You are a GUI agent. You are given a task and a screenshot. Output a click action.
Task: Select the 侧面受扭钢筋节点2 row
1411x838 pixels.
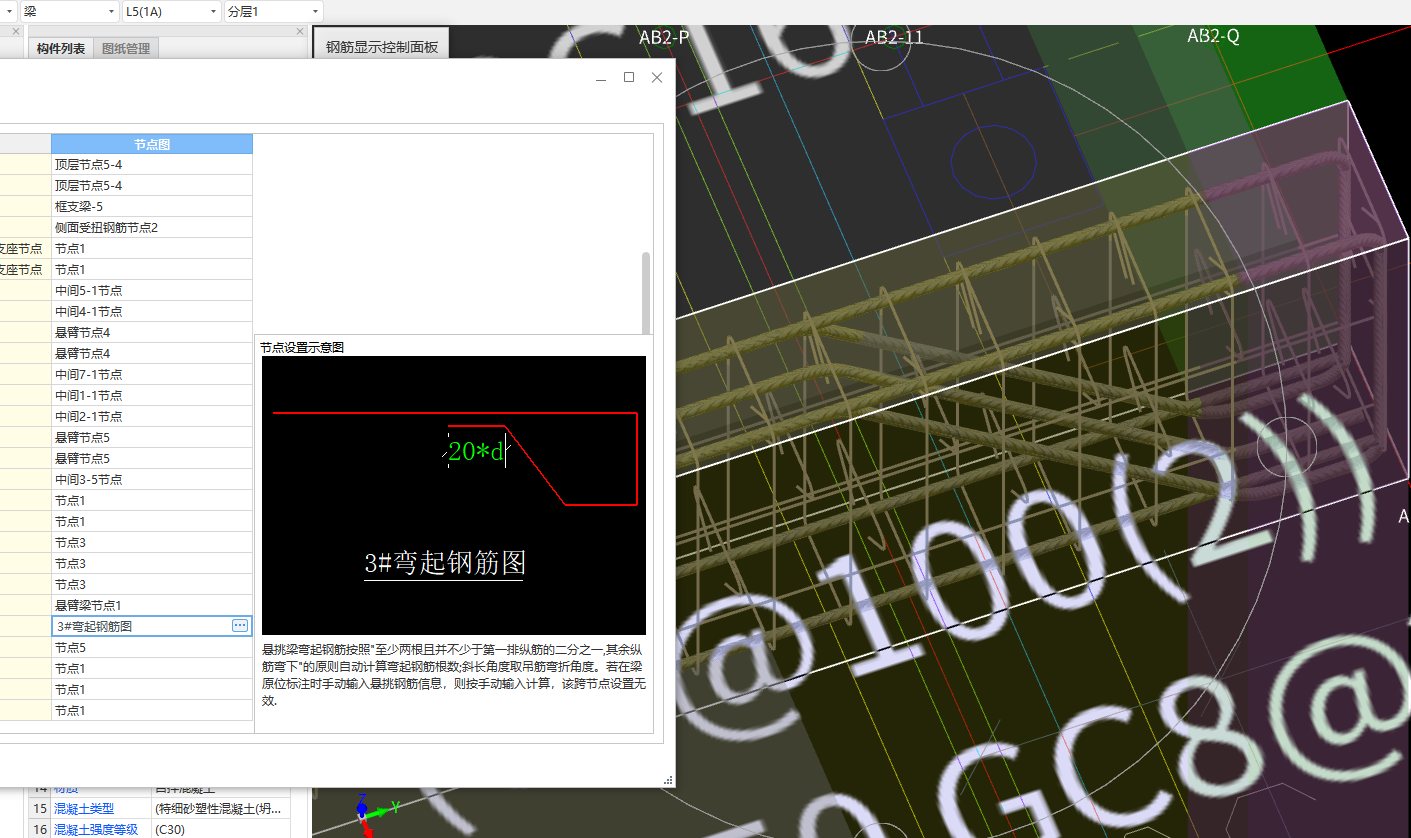pyautogui.click(x=152, y=227)
